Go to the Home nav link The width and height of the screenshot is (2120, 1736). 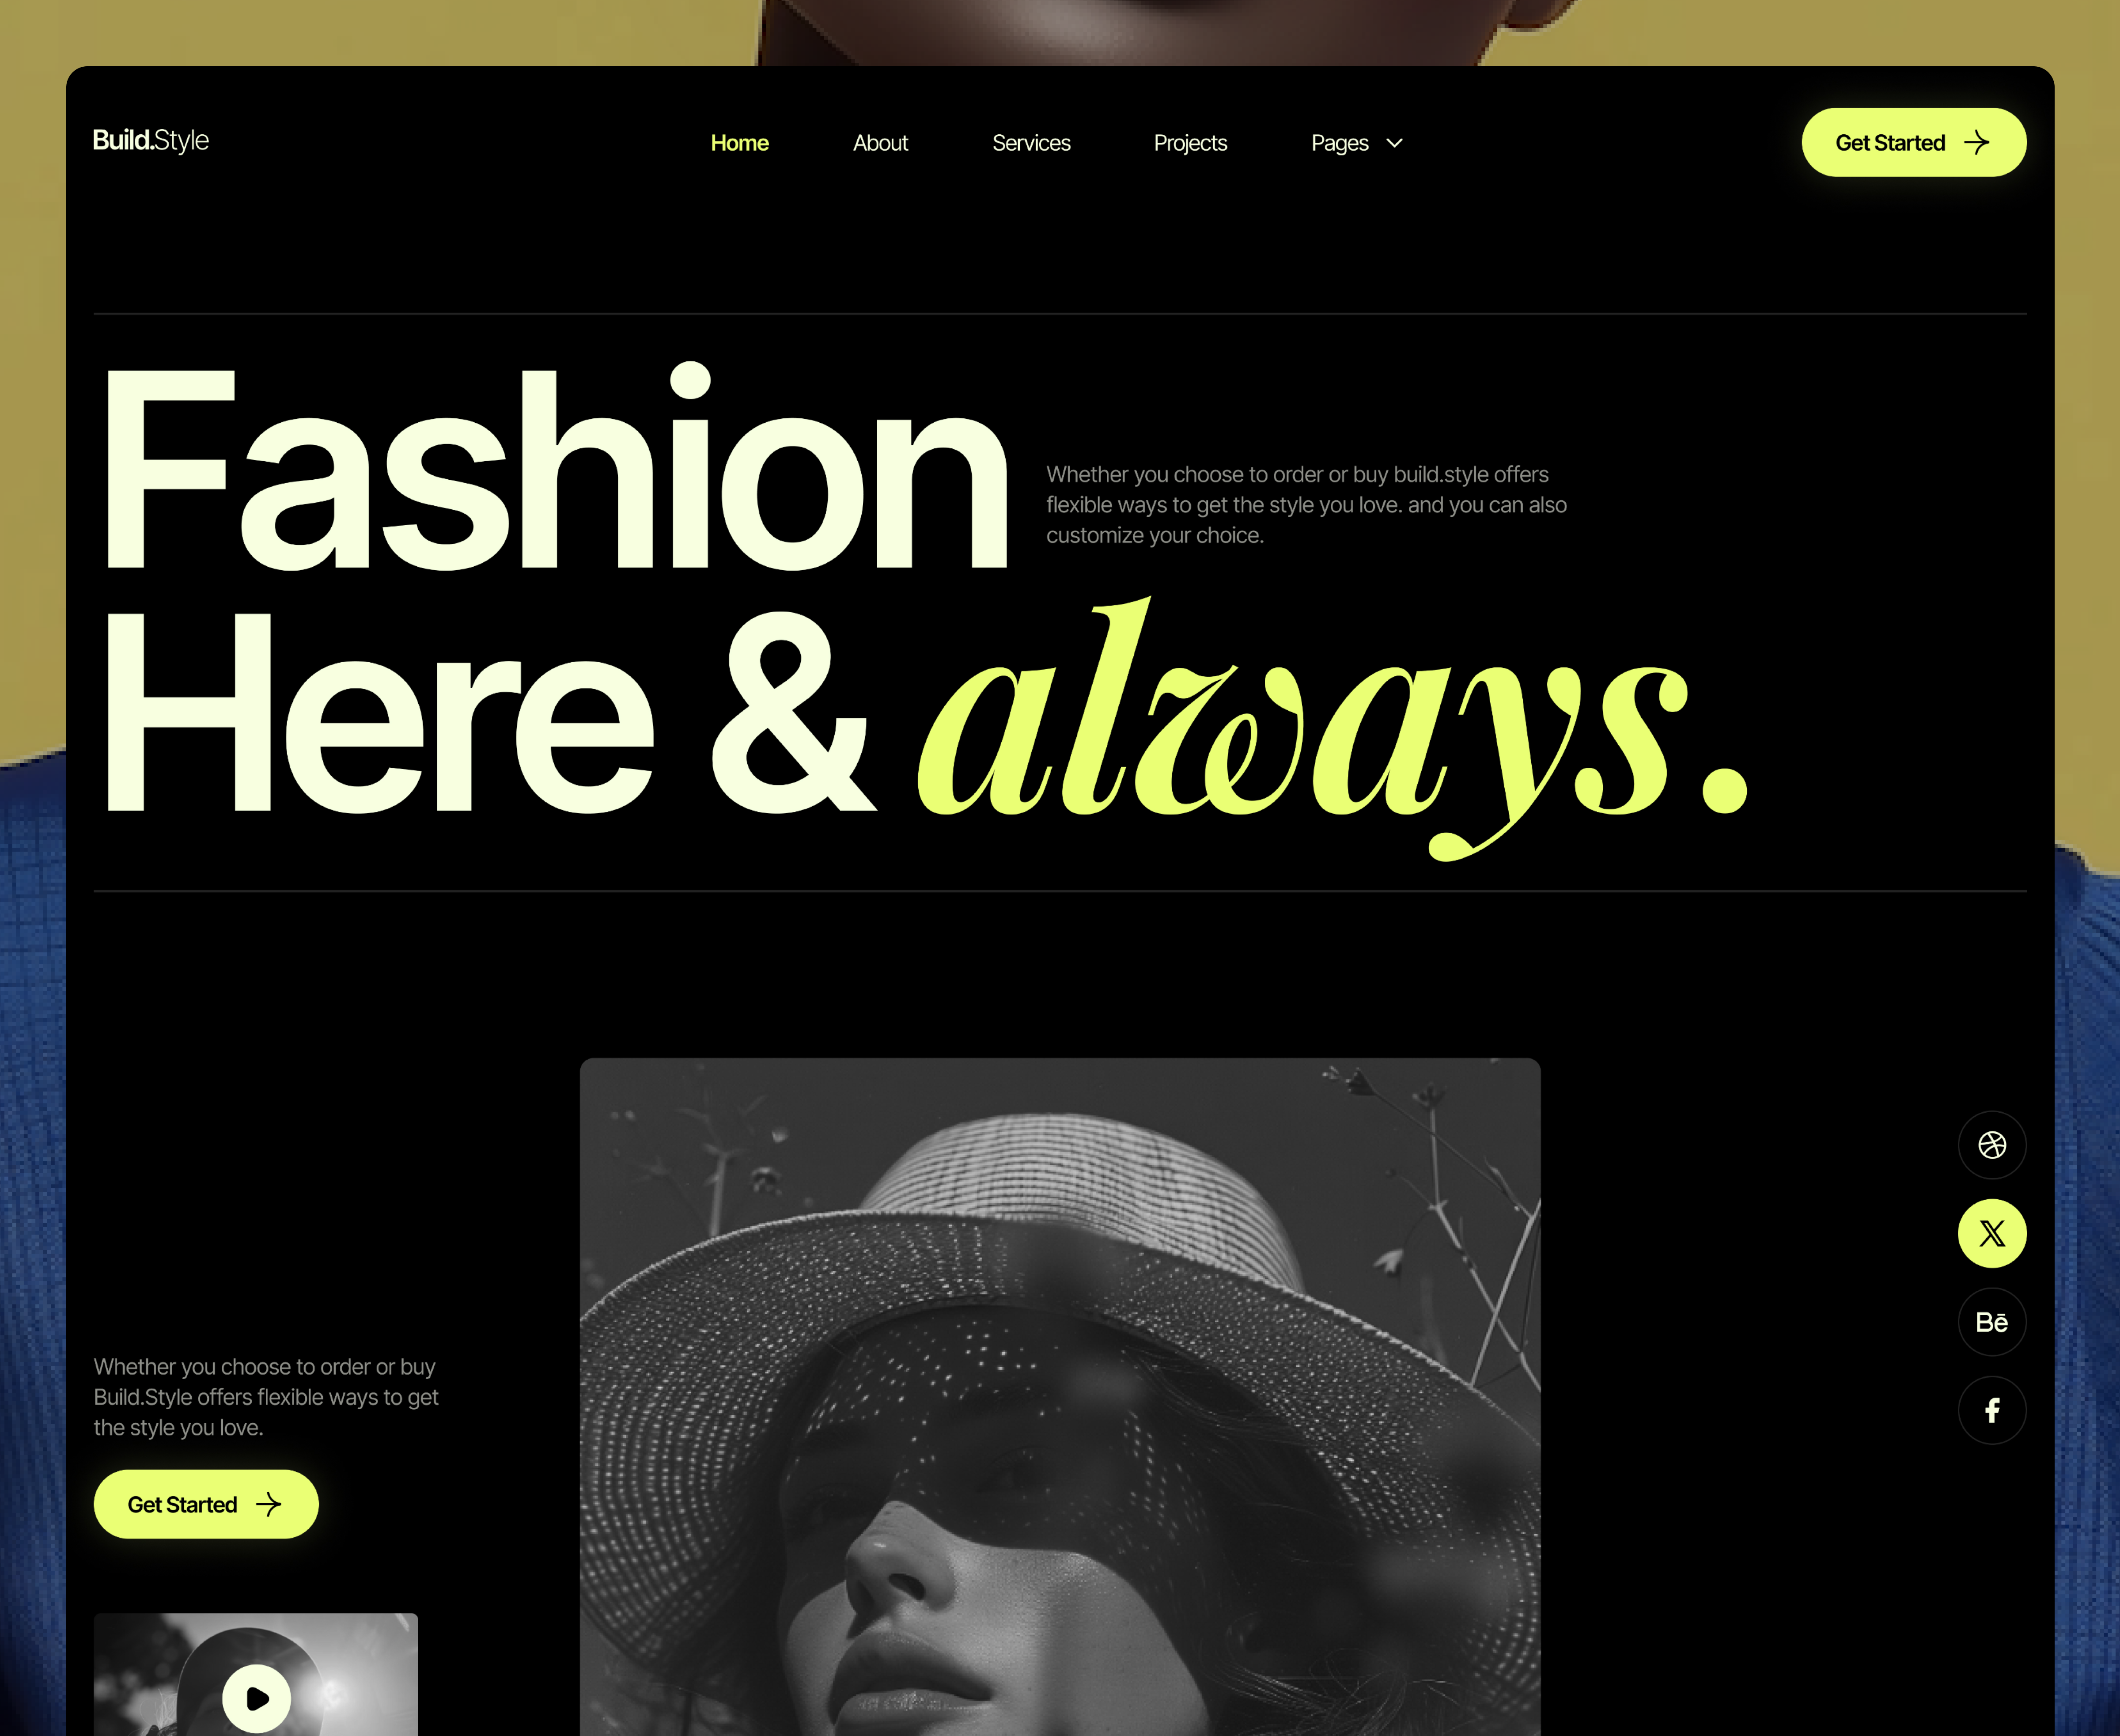click(739, 143)
